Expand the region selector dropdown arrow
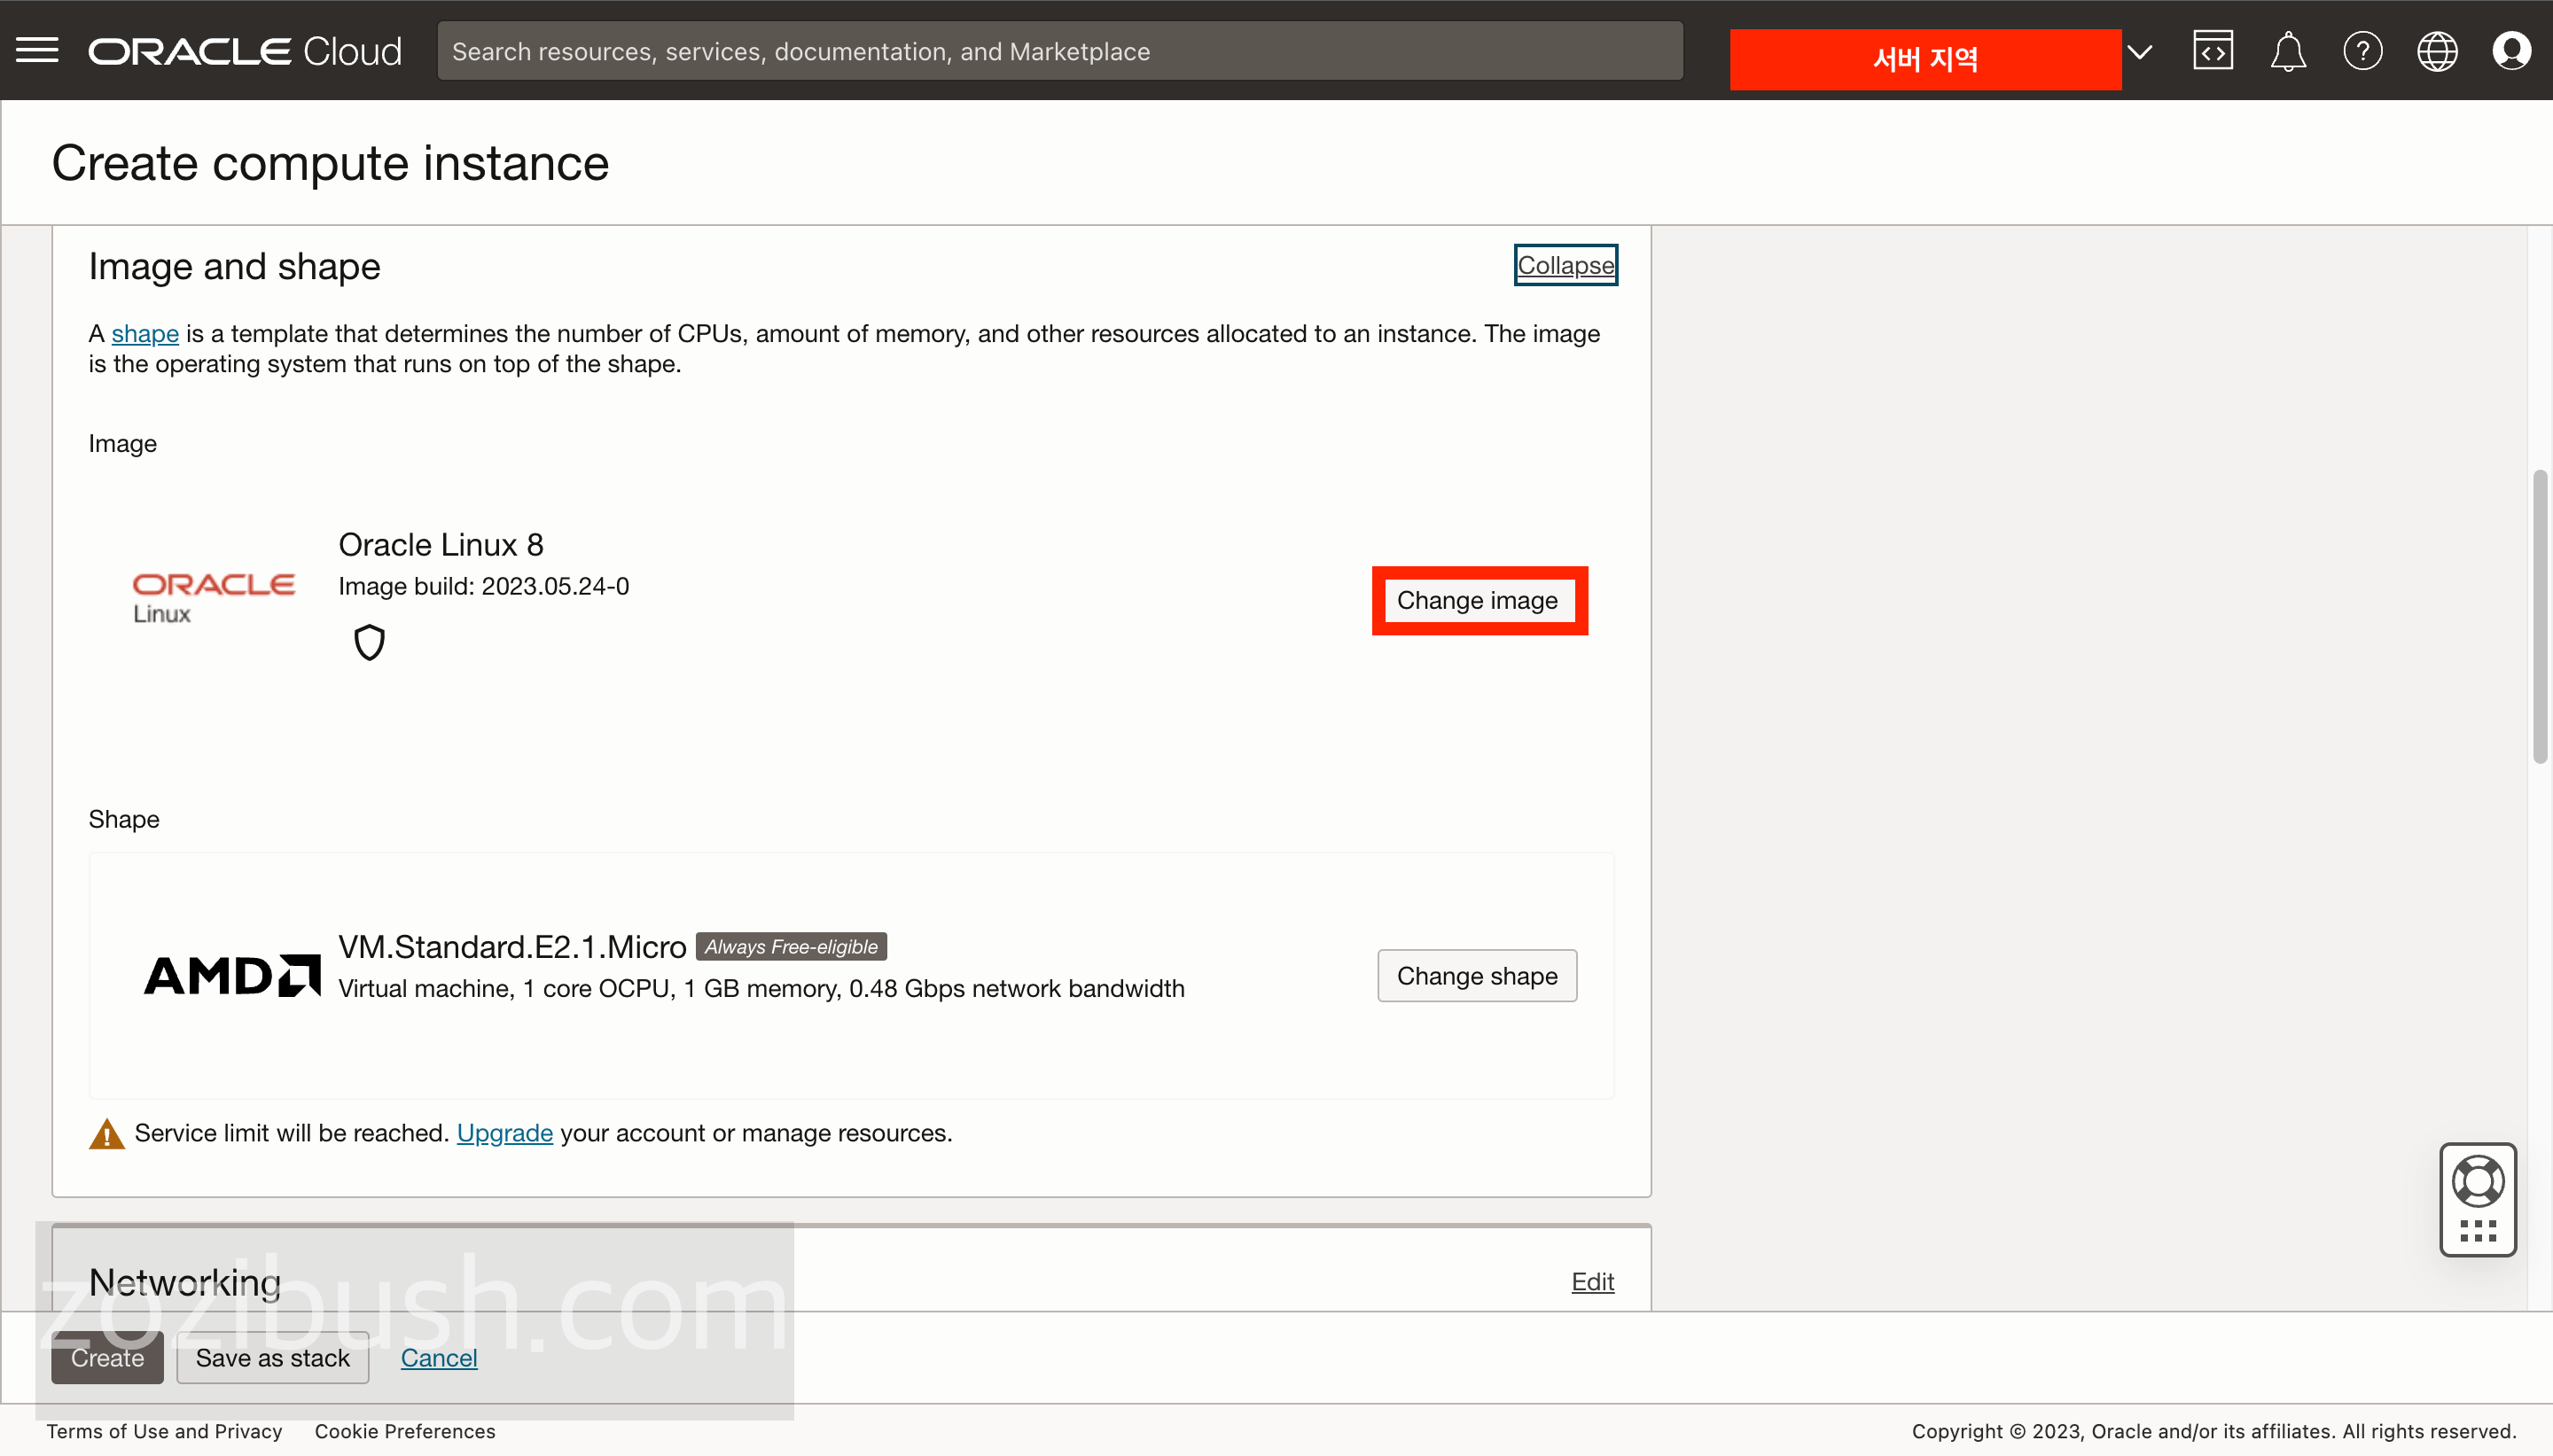This screenshot has height=1456, width=2553. tap(2140, 52)
